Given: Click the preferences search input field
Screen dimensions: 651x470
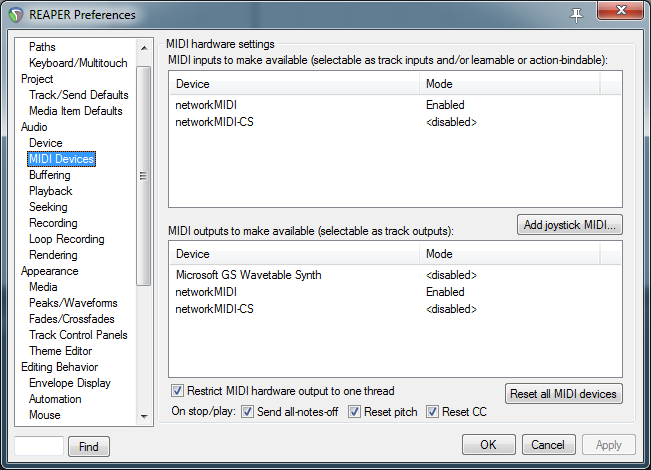Looking at the screenshot, I should (40, 446).
